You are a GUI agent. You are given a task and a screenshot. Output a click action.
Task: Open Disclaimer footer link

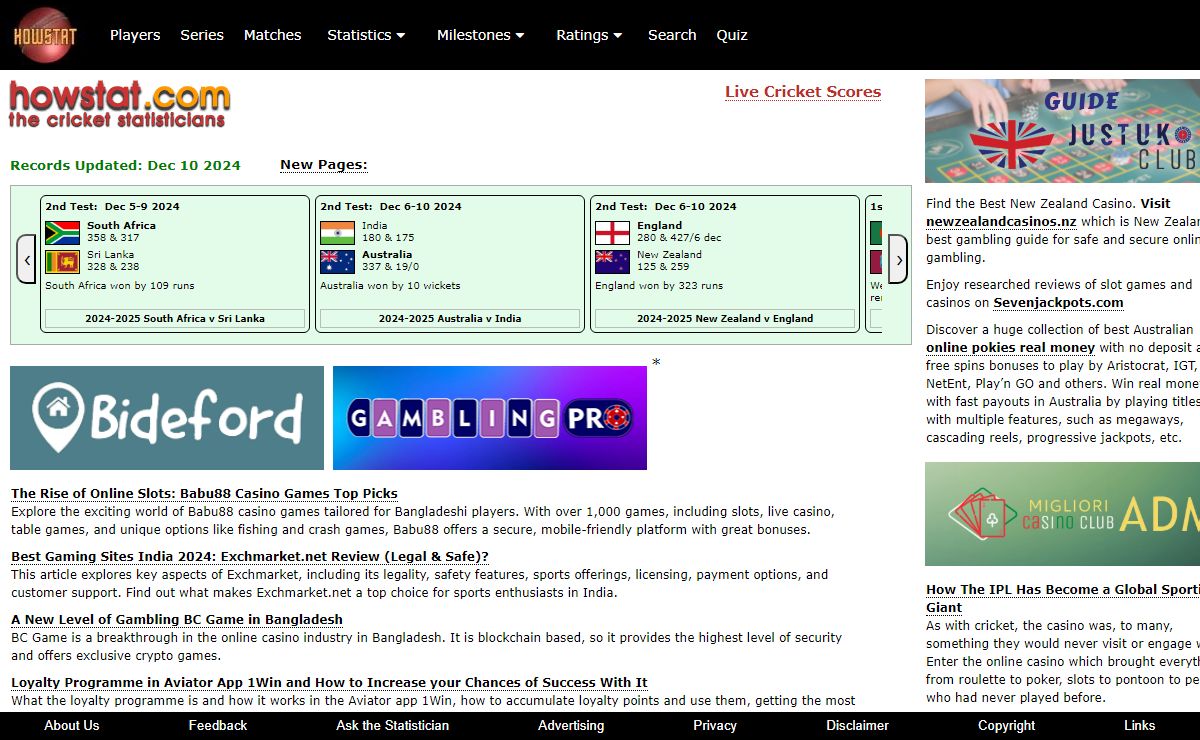coord(858,726)
